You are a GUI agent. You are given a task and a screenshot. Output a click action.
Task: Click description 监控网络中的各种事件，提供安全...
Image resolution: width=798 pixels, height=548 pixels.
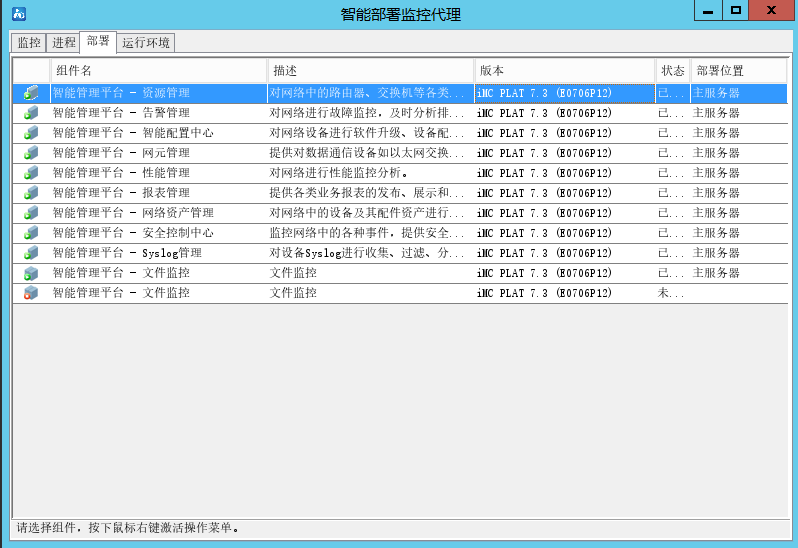pyautogui.click(x=366, y=233)
